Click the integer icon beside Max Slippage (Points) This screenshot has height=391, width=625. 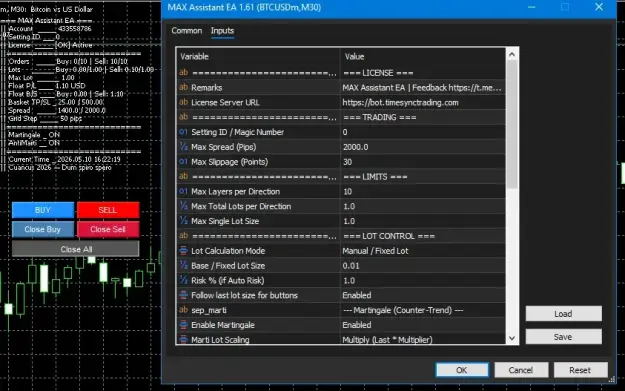pyautogui.click(x=183, y=161)
